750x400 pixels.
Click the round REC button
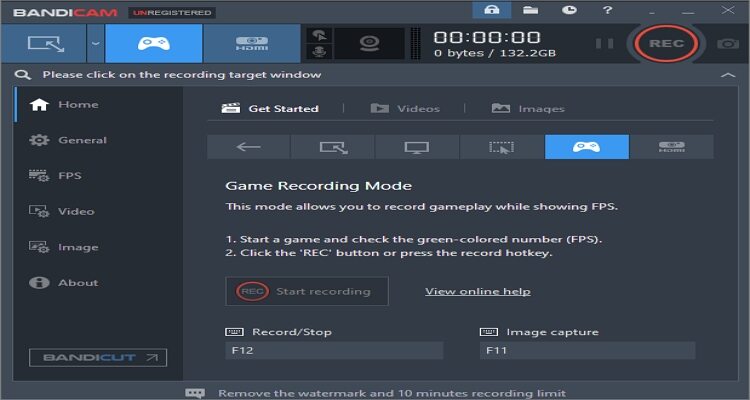666,44
